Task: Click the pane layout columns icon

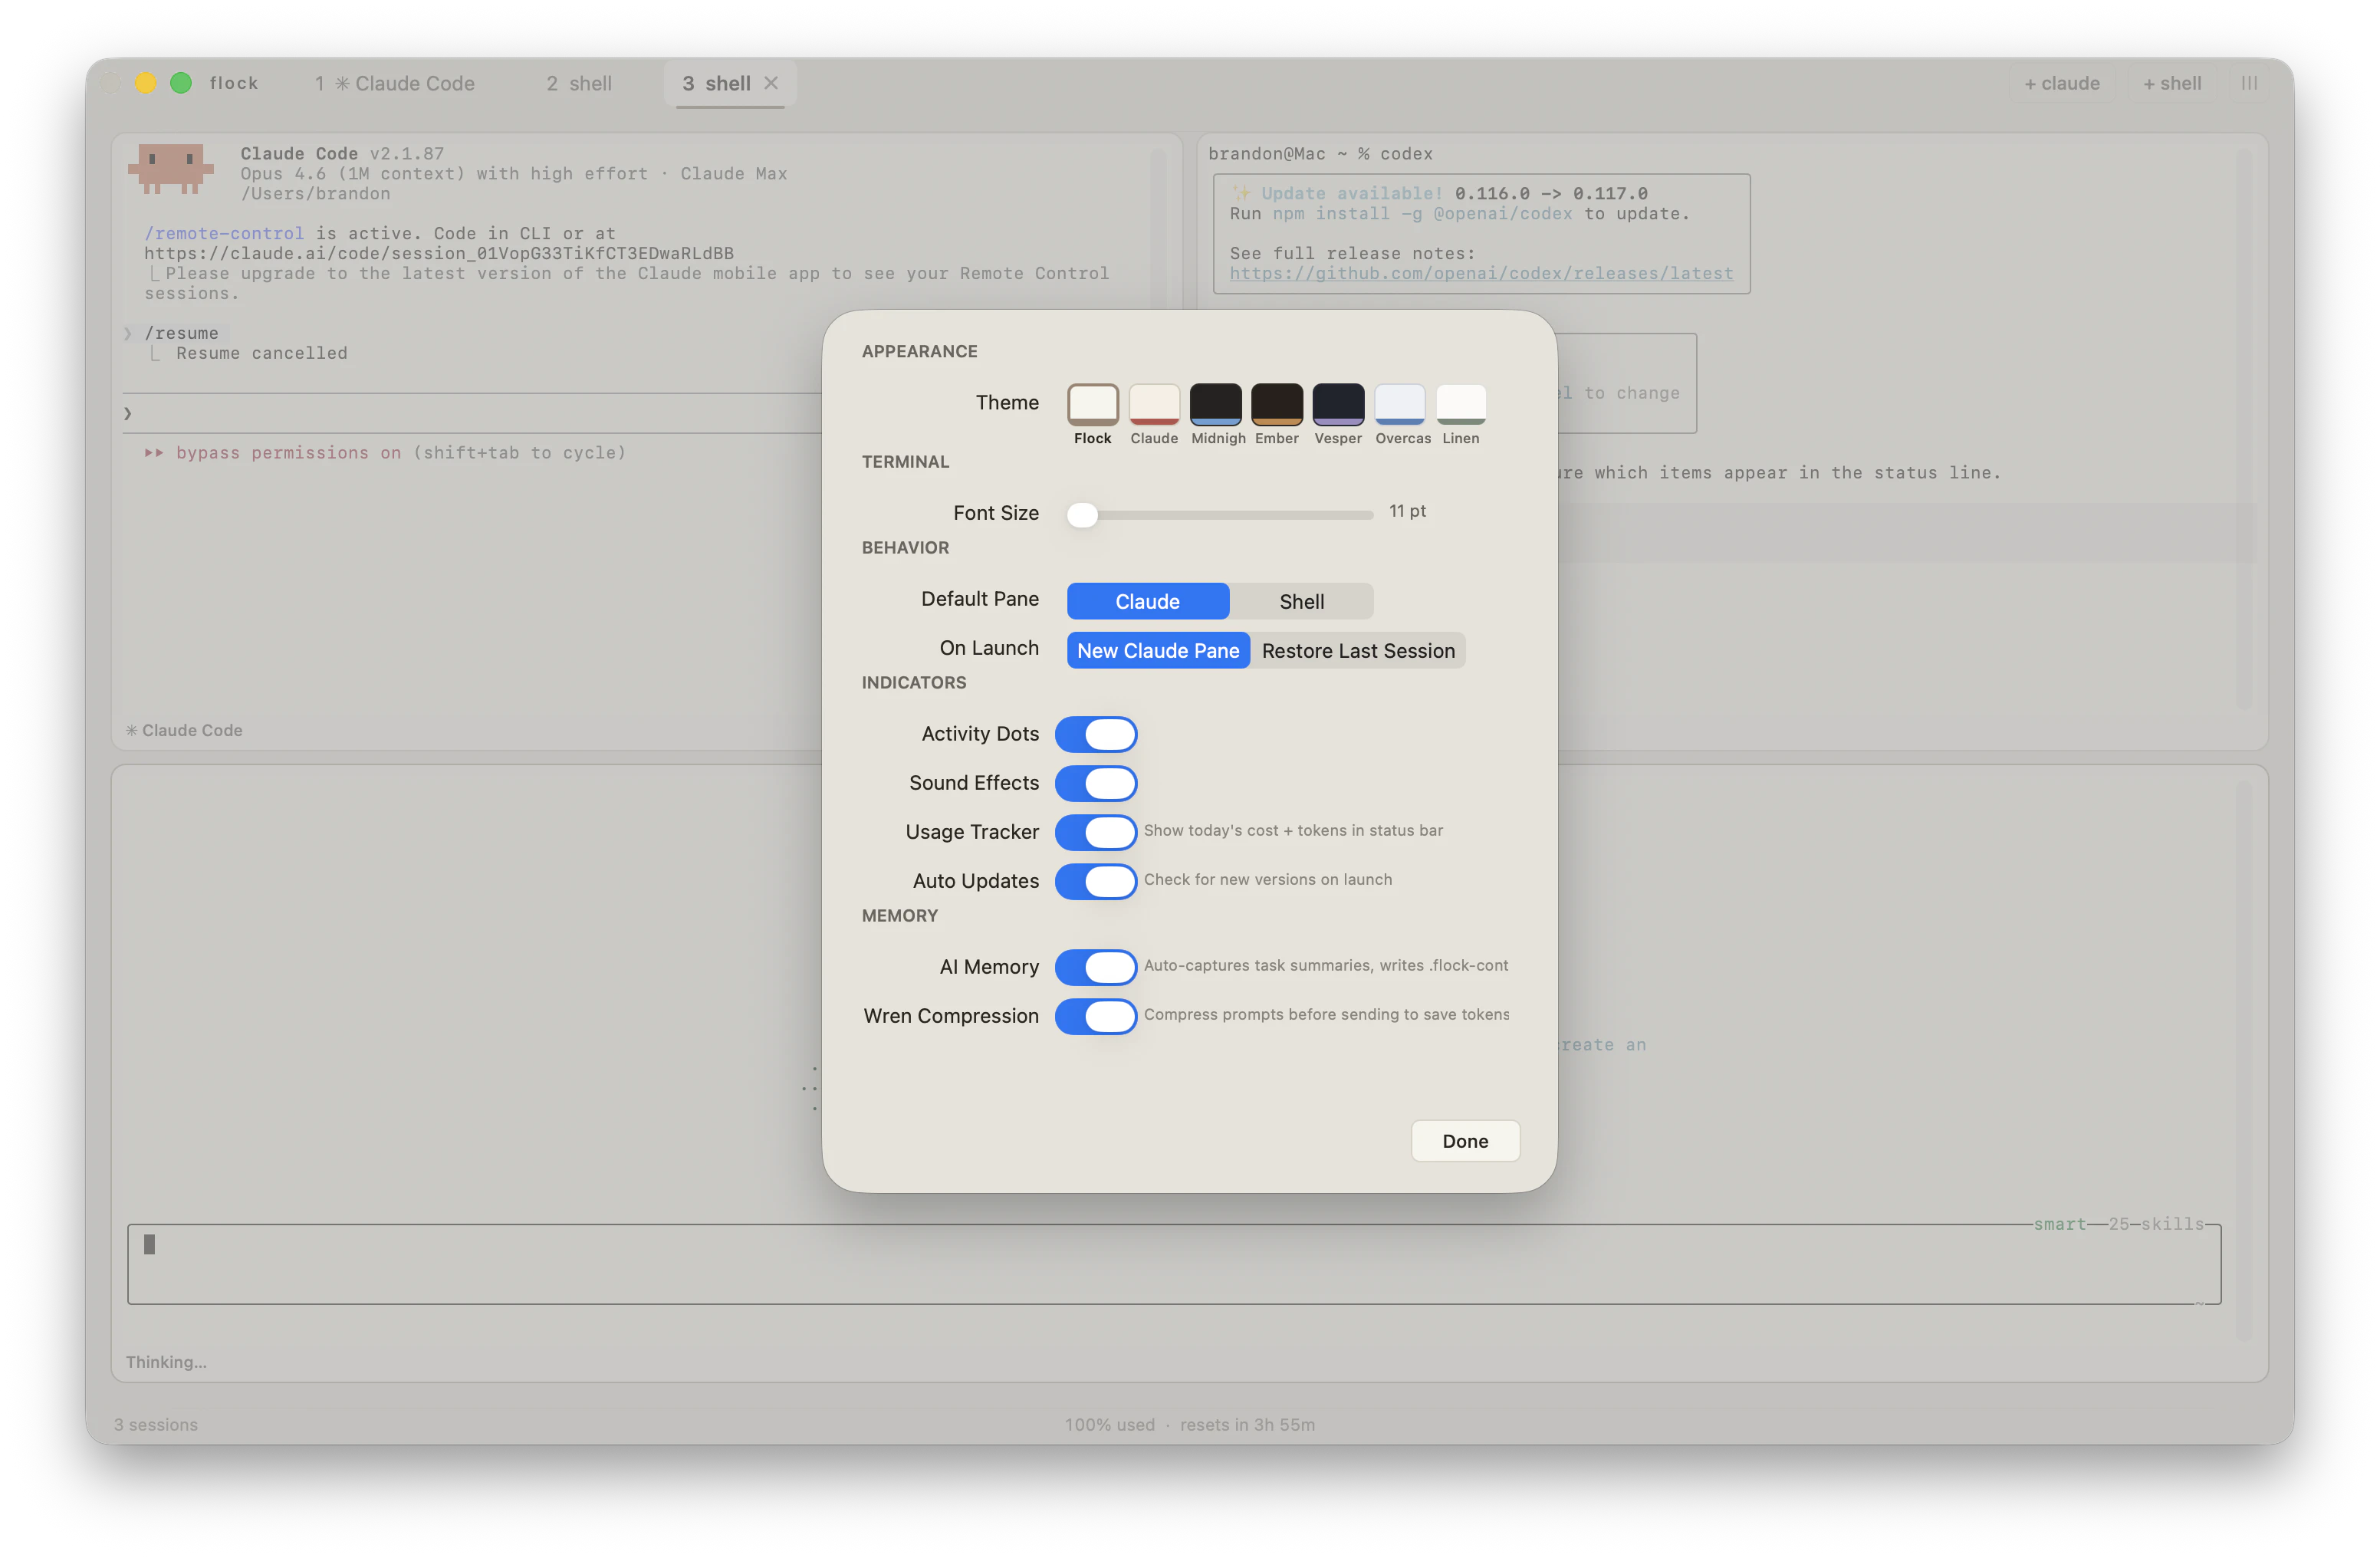Action: click(2249, 84)
